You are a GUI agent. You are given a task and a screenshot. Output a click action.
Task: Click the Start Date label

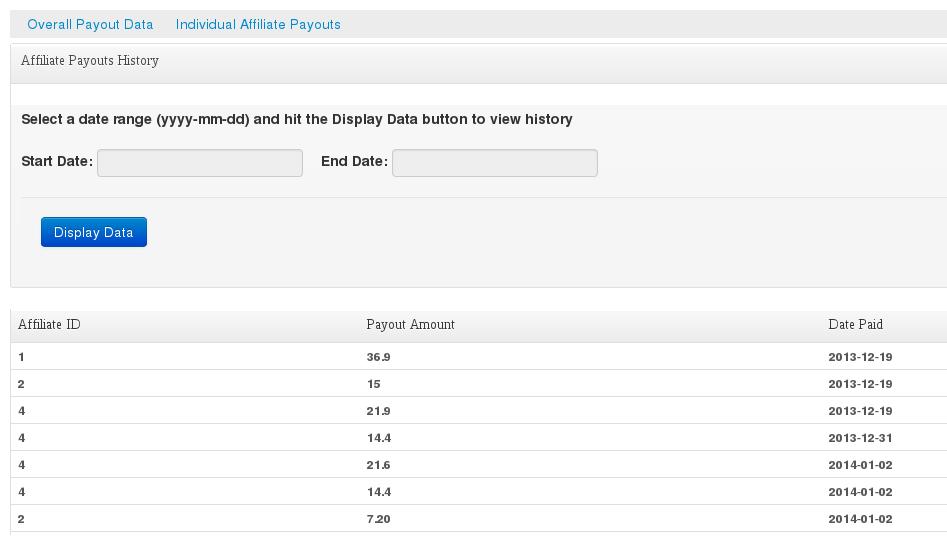pyautogui.click(x=57, y=161)
